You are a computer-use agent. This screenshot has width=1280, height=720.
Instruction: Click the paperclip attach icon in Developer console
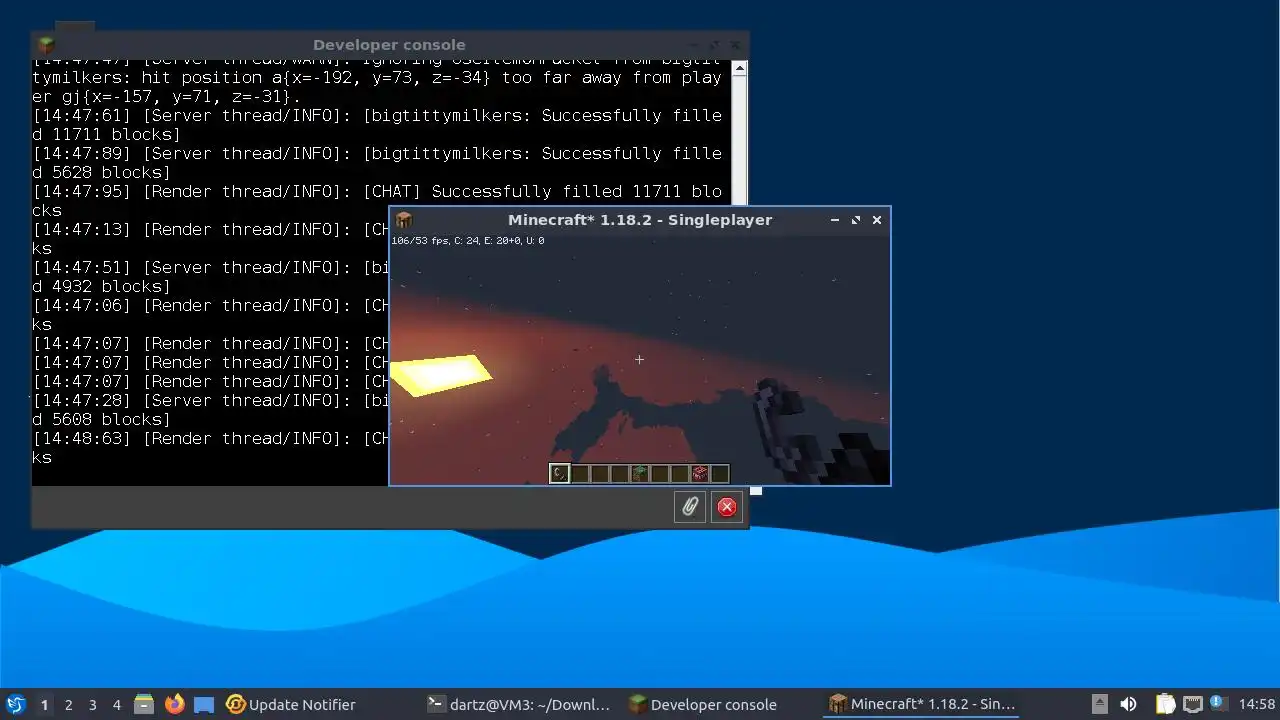(690, 507)
